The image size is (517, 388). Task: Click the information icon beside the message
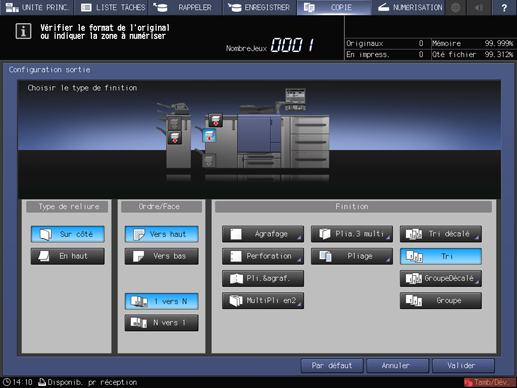pyautogui.click(x=23, y=31)
